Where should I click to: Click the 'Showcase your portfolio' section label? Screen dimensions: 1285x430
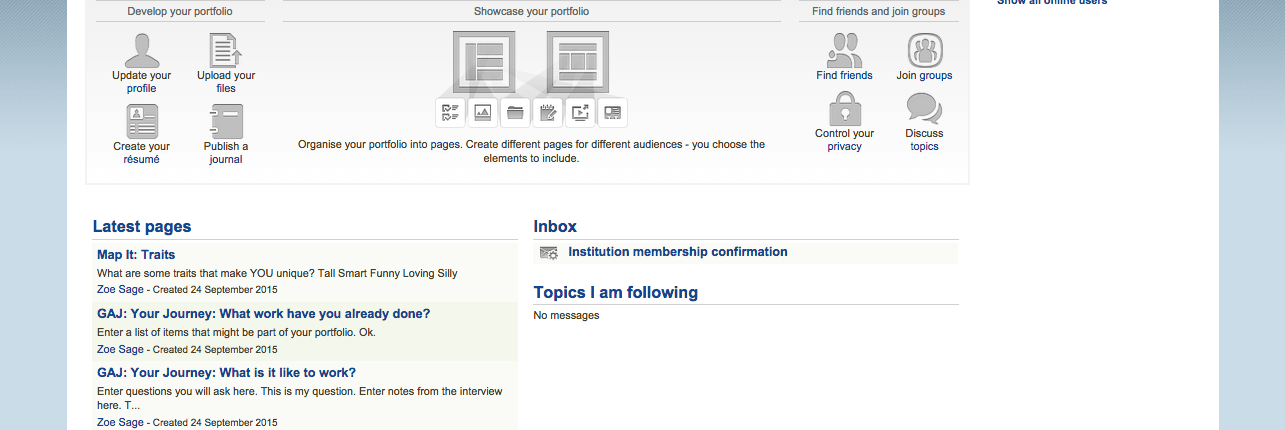[531, 12]
